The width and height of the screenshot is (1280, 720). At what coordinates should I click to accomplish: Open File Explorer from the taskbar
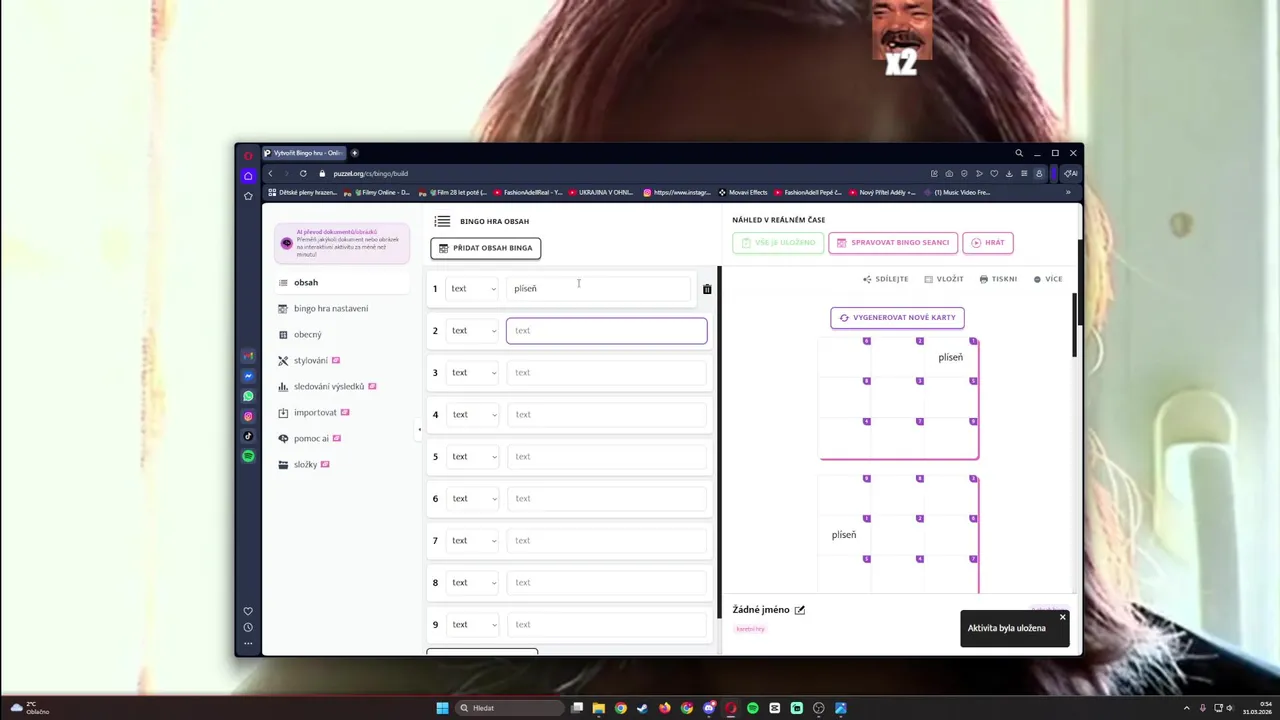pyautogui.click(x=599, y=708)
